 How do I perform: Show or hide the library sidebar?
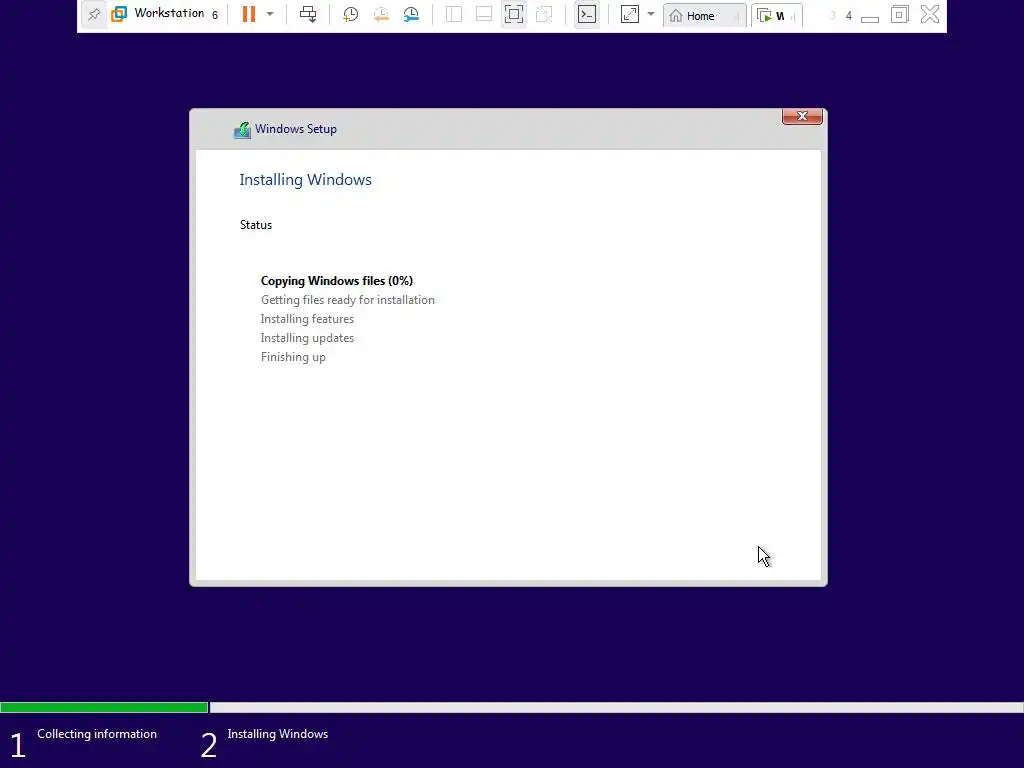pyautogui.click(x=454, y=14)
